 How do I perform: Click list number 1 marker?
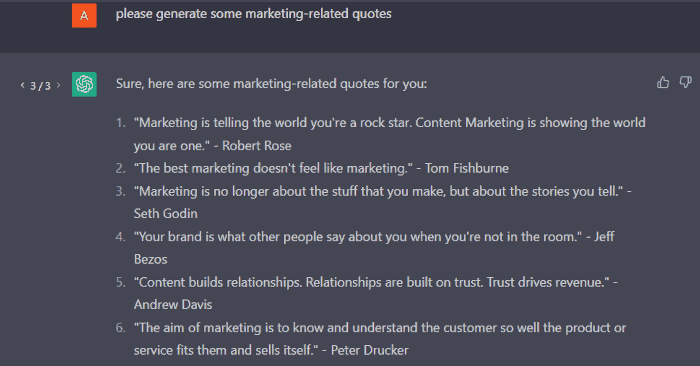click(121, 123)
